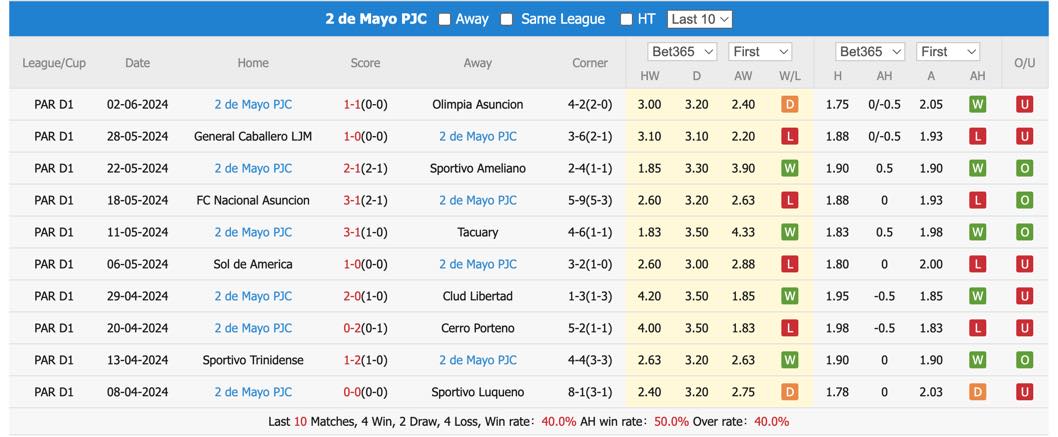Click green W badge for Sportivo Ameliano match
The image size is (1058, 437).
[x=789, y=169]
